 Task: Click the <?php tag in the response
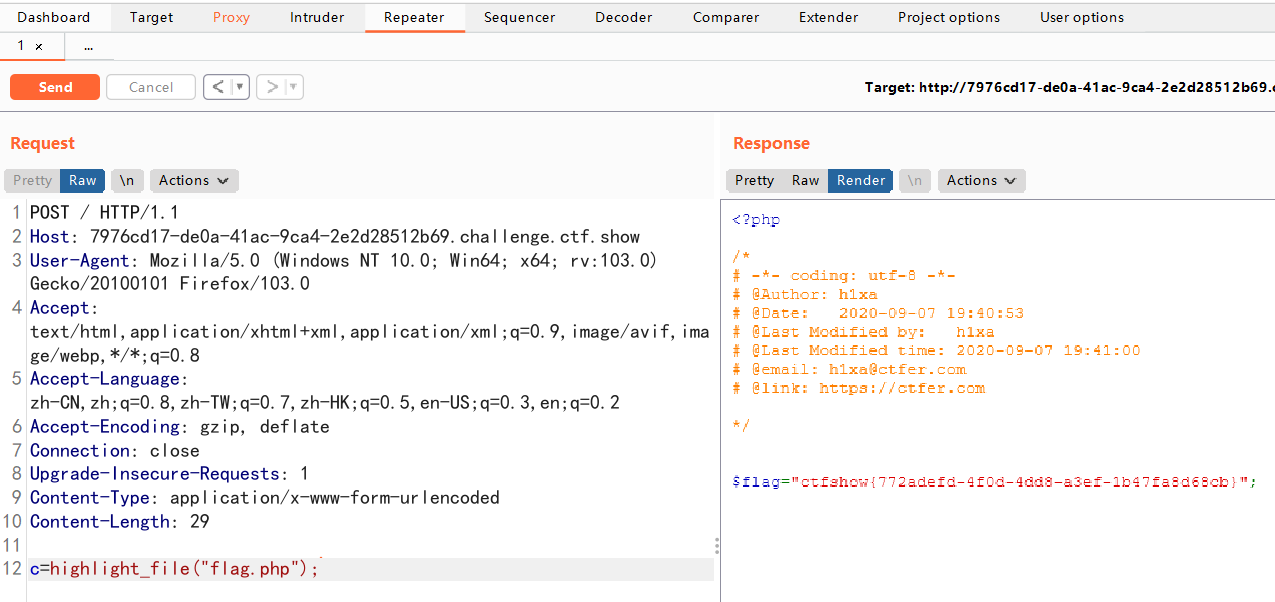pyautogui.click(x=756, y=220)
